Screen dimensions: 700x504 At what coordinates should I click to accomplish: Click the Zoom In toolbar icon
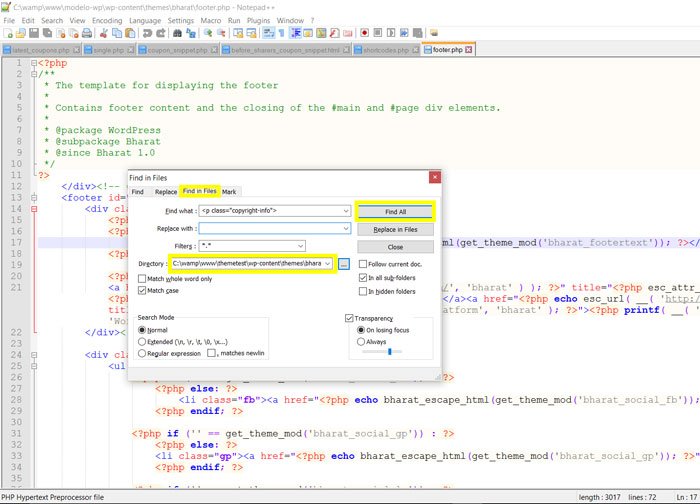click(x=208, y=33)
